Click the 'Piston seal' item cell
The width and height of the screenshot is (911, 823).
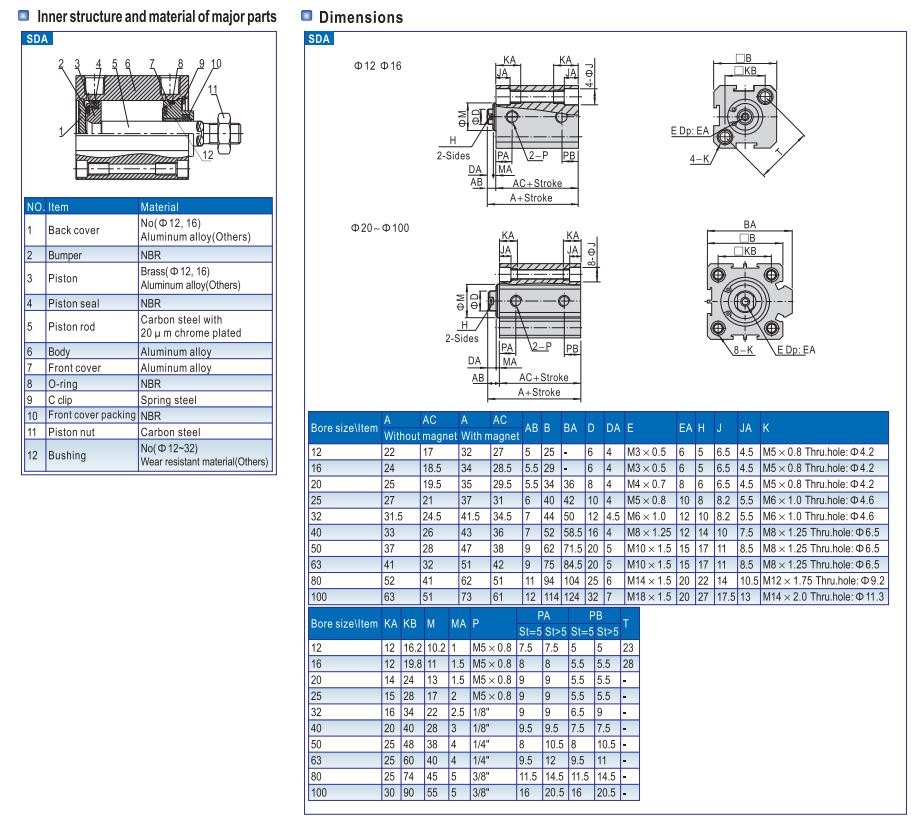tap(92, 303)
